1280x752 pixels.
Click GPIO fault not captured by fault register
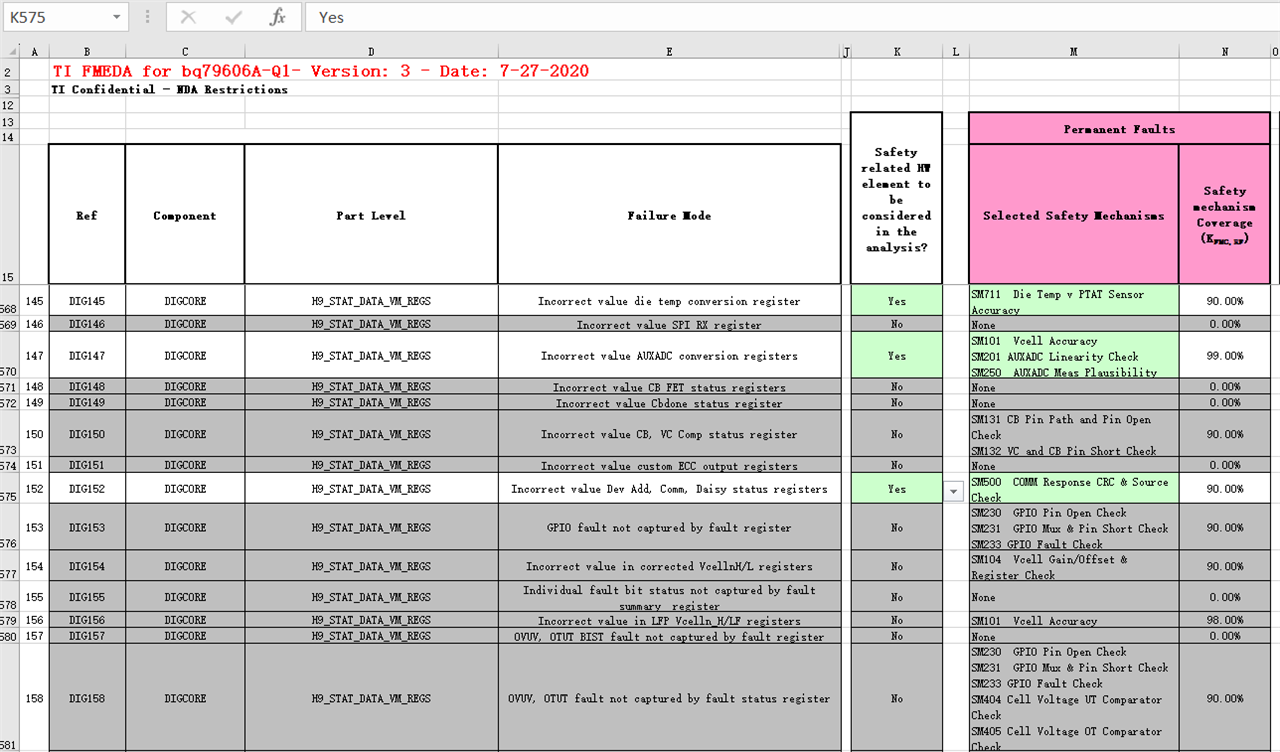669,527
